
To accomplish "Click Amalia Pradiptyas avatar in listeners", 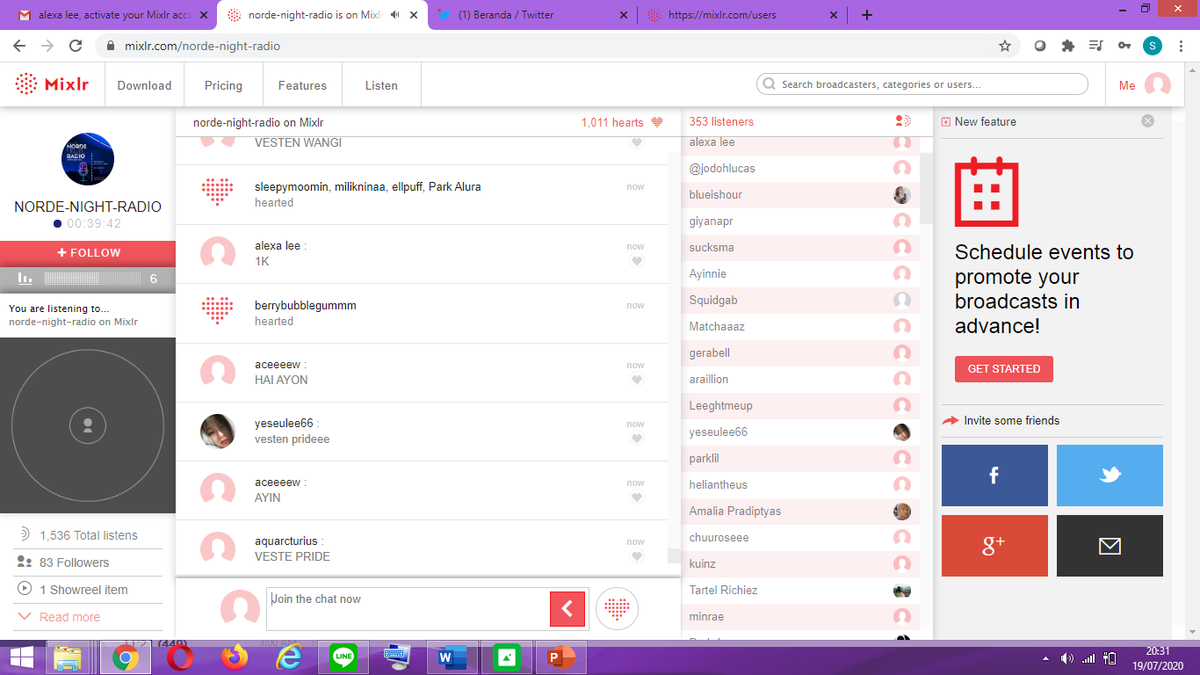I will [x=901, y=511].
